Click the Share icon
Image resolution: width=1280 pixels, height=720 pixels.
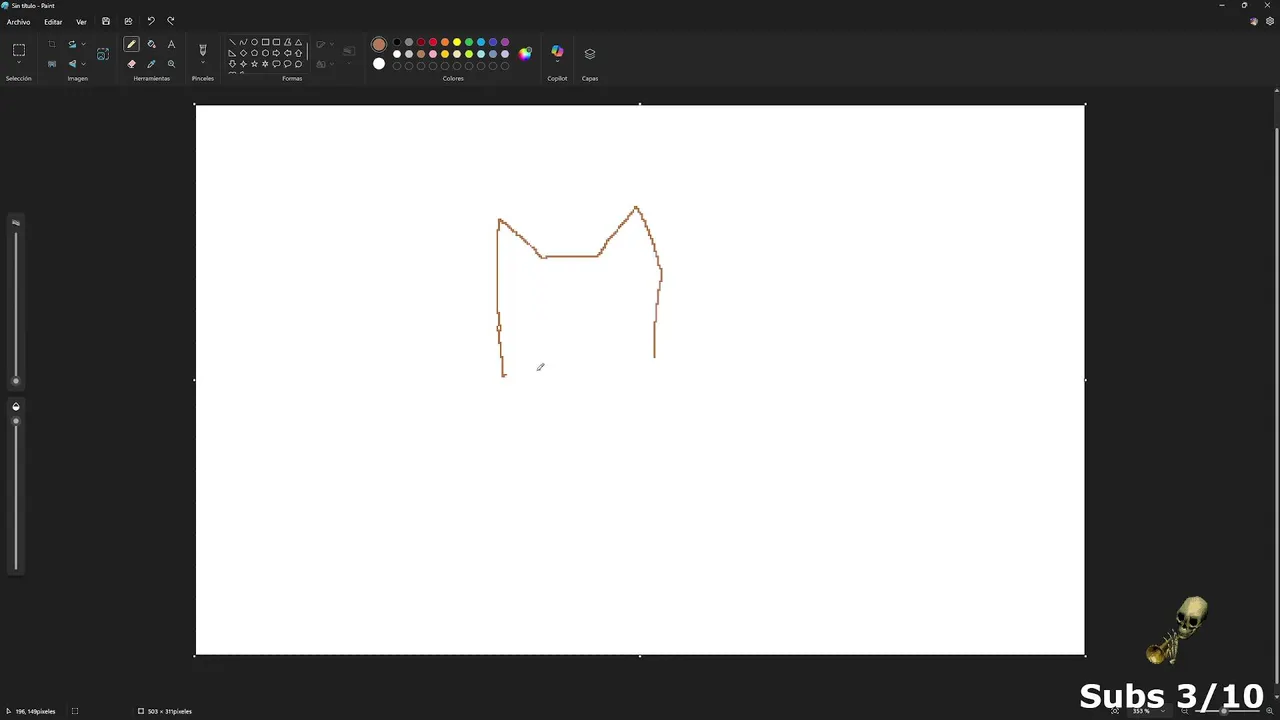click(x=128, y=21)
